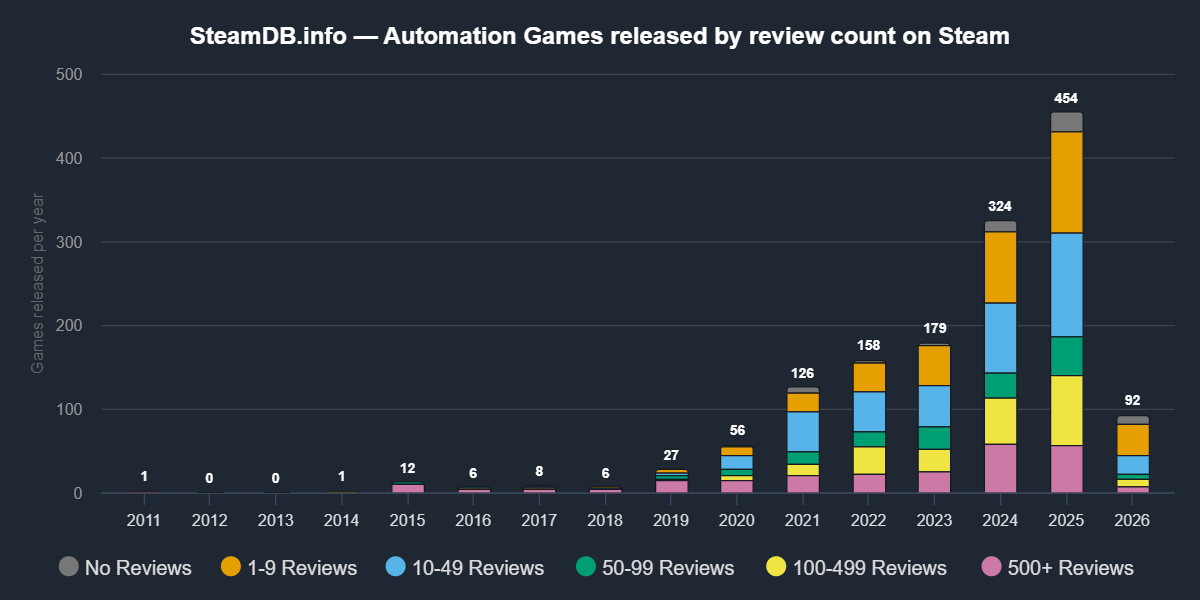Click the chart title text
Image resolution: width=1200 pixels, height=600 pixels.
600,37
